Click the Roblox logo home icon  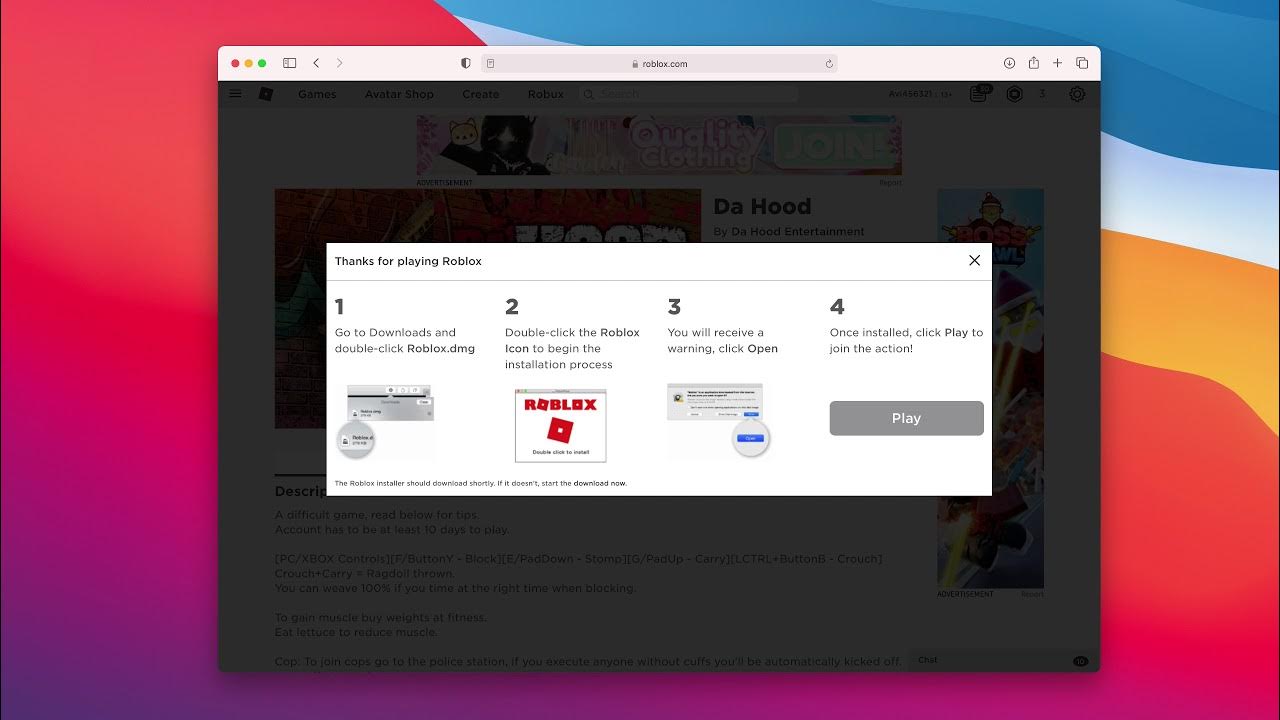(265, 94)
